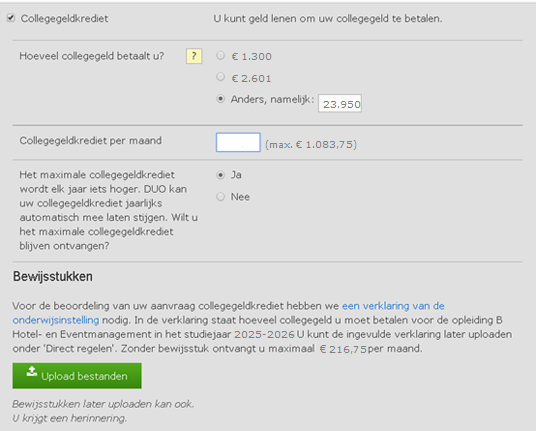
Task: Open the yellow question mark help icon
Action: (194, 56)
